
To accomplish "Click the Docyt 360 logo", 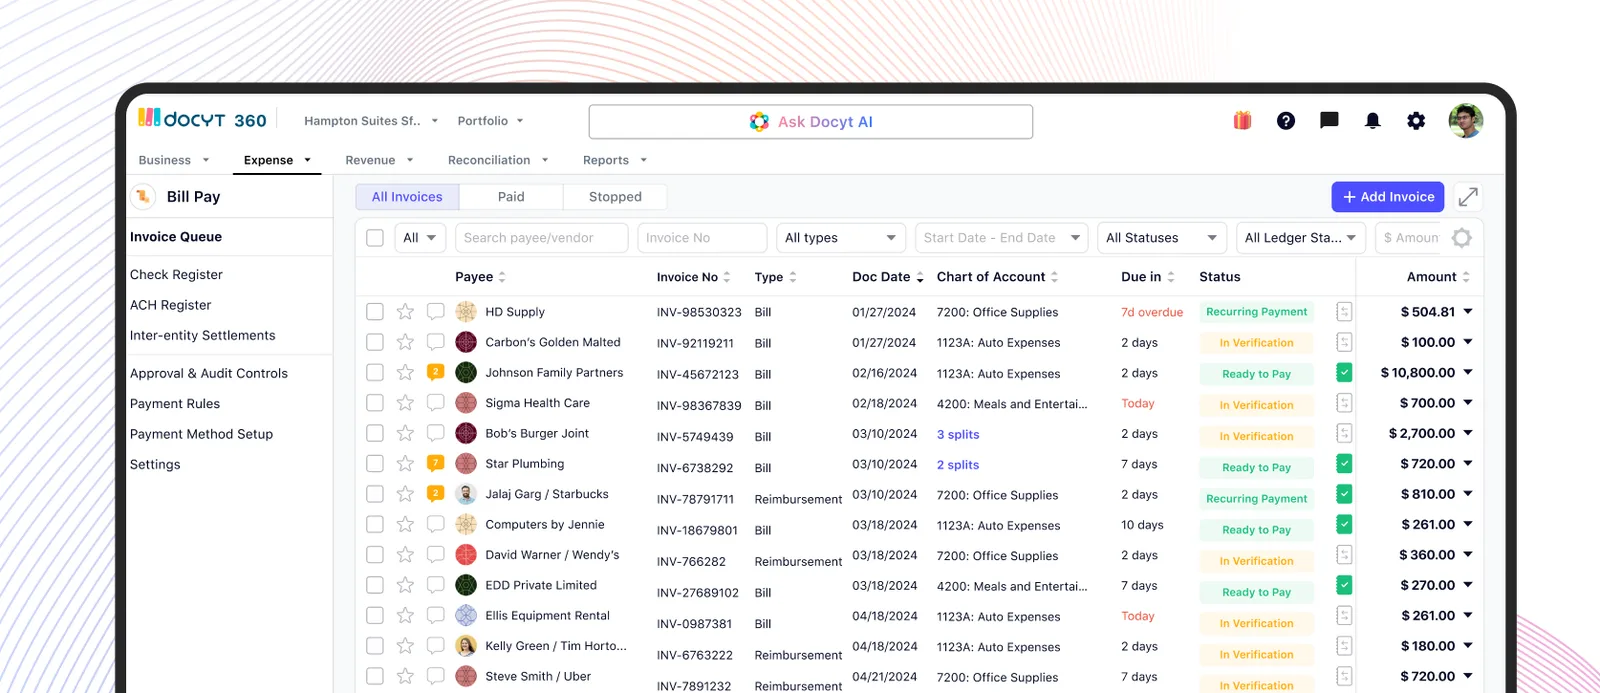I will pos(203,119).
